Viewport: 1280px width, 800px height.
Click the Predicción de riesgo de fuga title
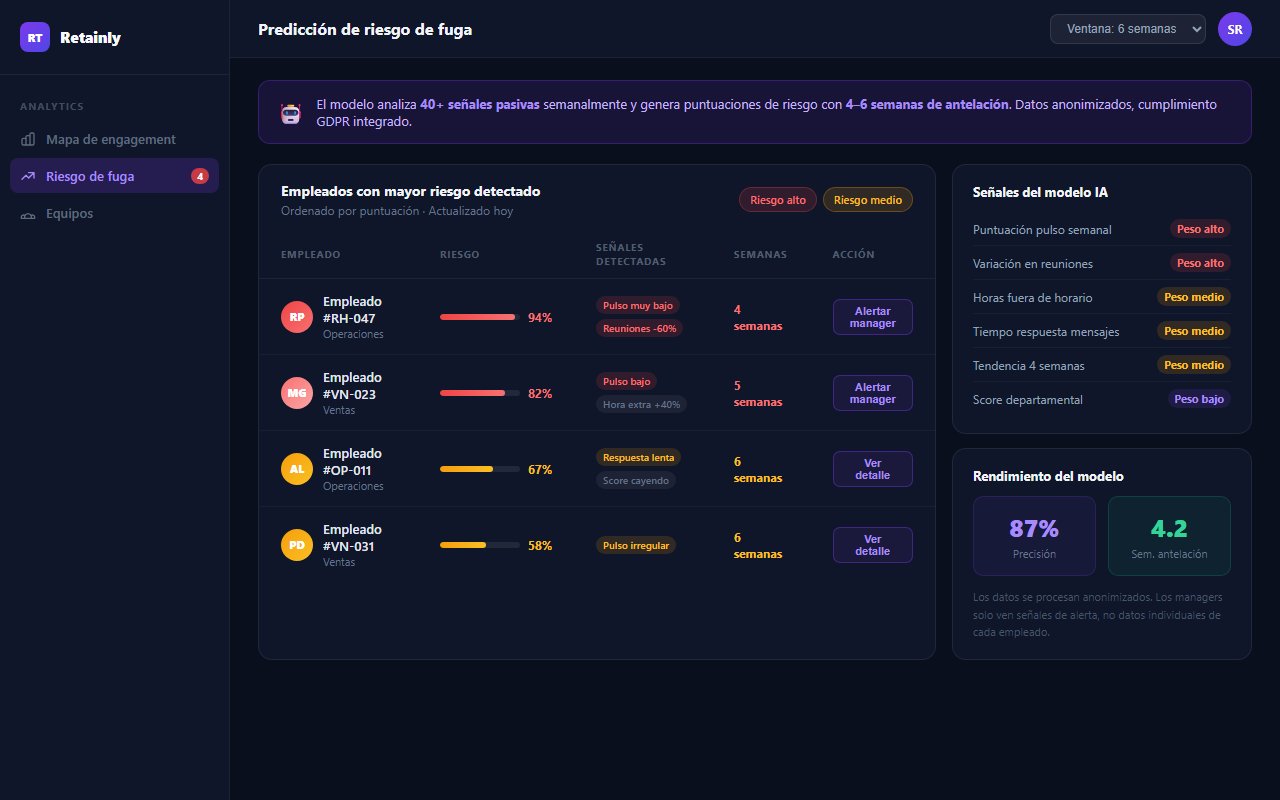[365, 29]
